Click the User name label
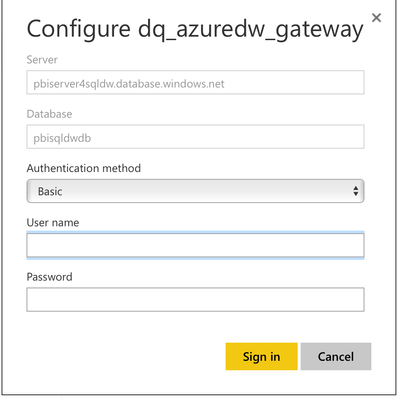Image resolution: width=397 pixels, height=400 pixels. (53, 222)
